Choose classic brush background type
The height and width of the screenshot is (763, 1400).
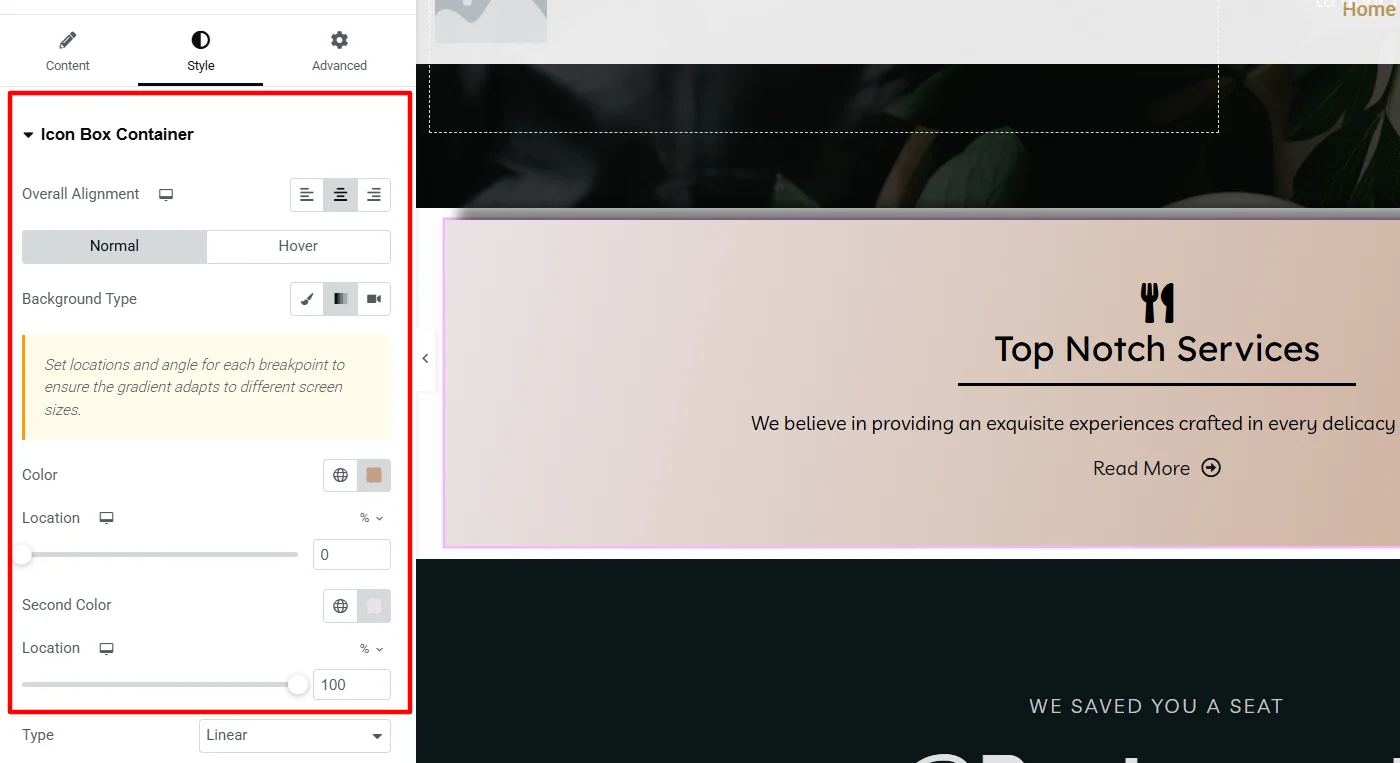click(x=307, y=299)
